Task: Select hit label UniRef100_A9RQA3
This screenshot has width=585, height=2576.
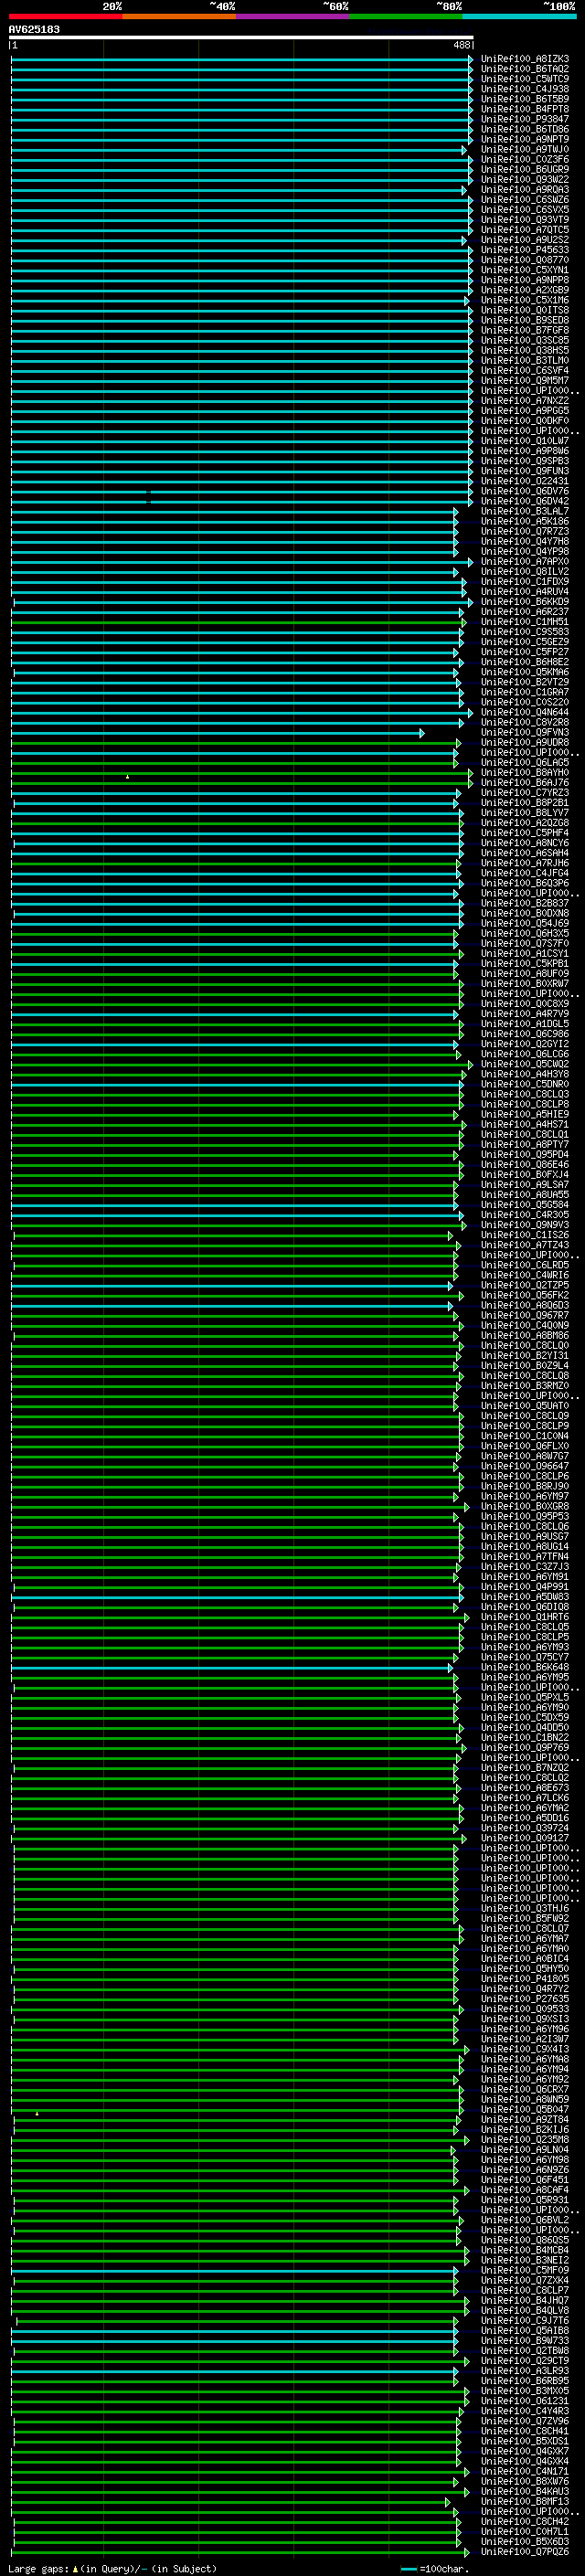Action: click(x=525, y=190)
